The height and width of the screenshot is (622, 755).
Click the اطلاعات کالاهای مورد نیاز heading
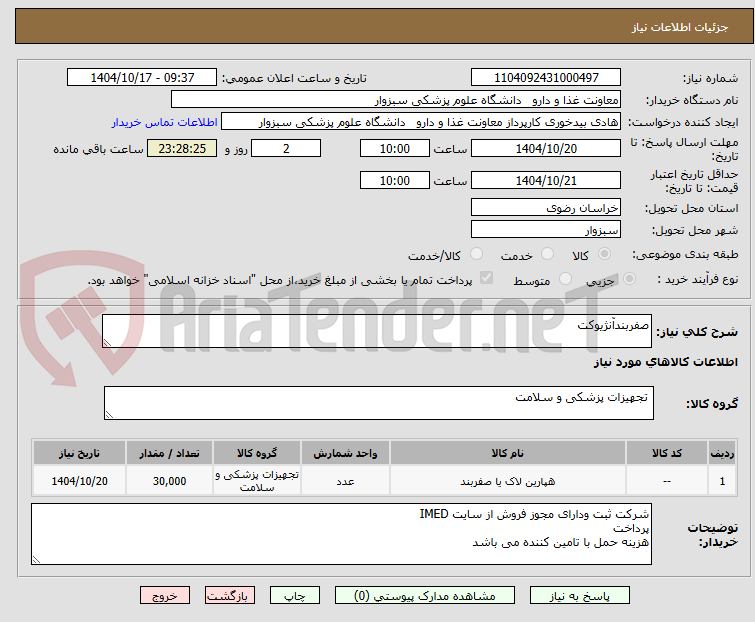tap(665, 362)
